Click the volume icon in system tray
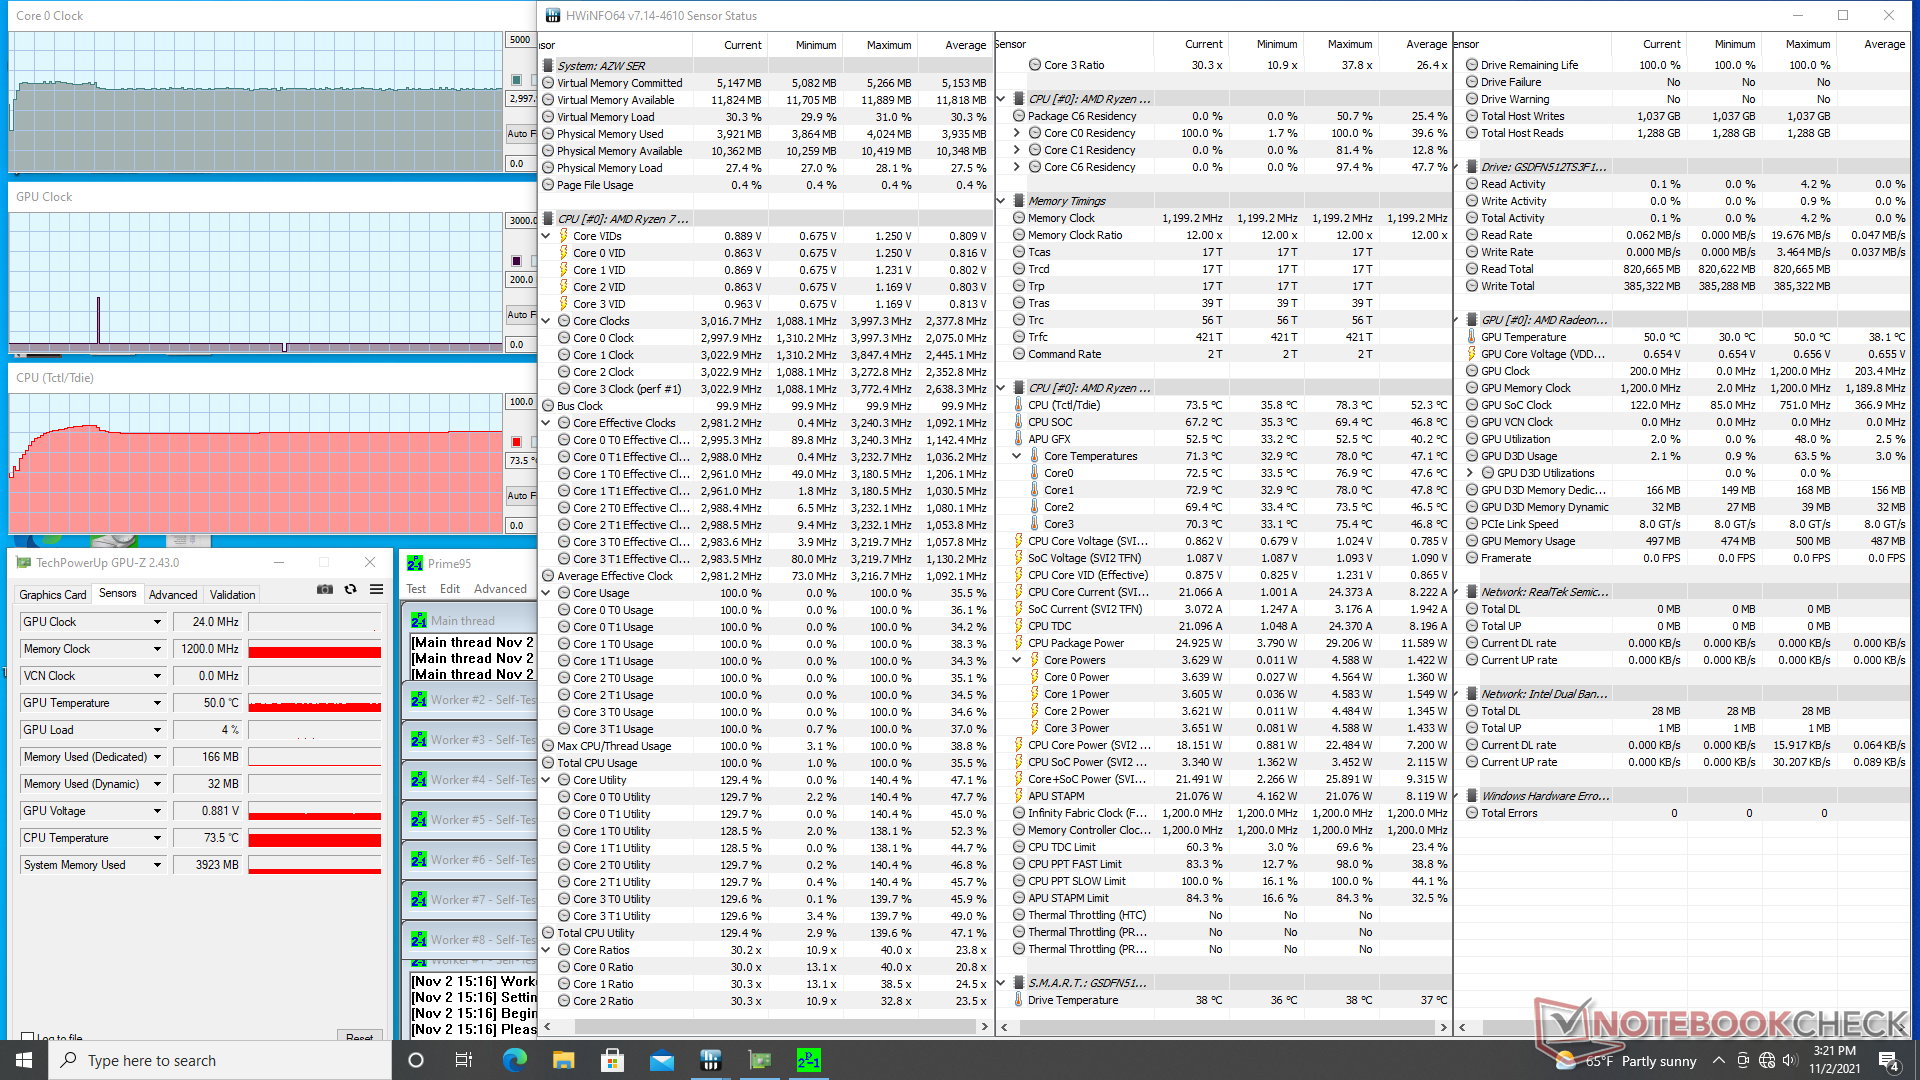 click(x=1791, y=1060)
